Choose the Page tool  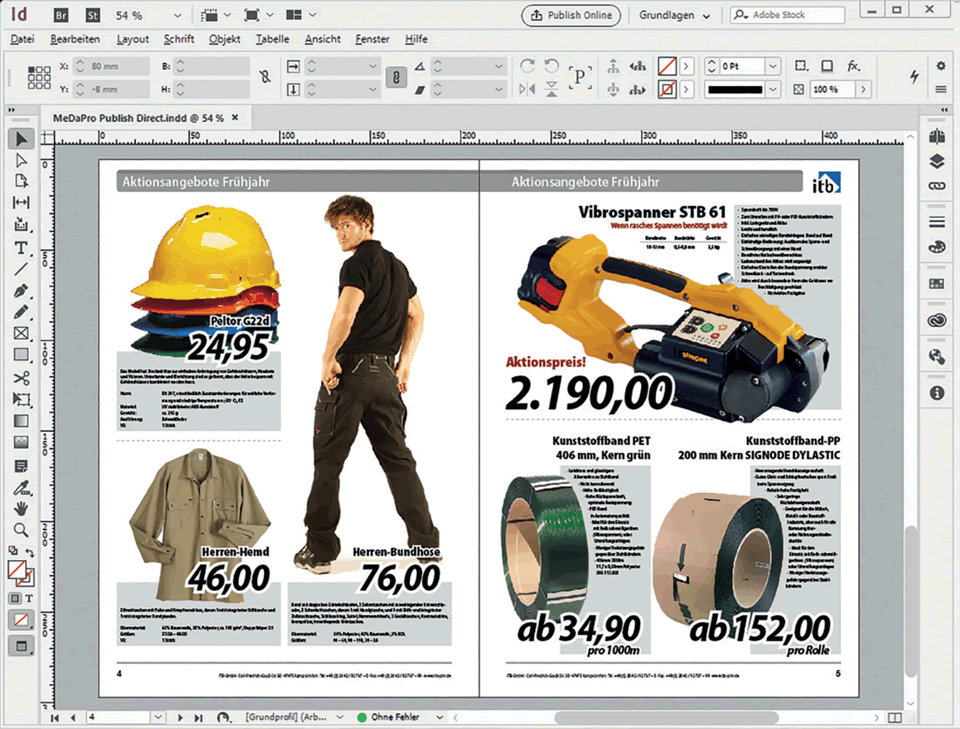point(21,181)
